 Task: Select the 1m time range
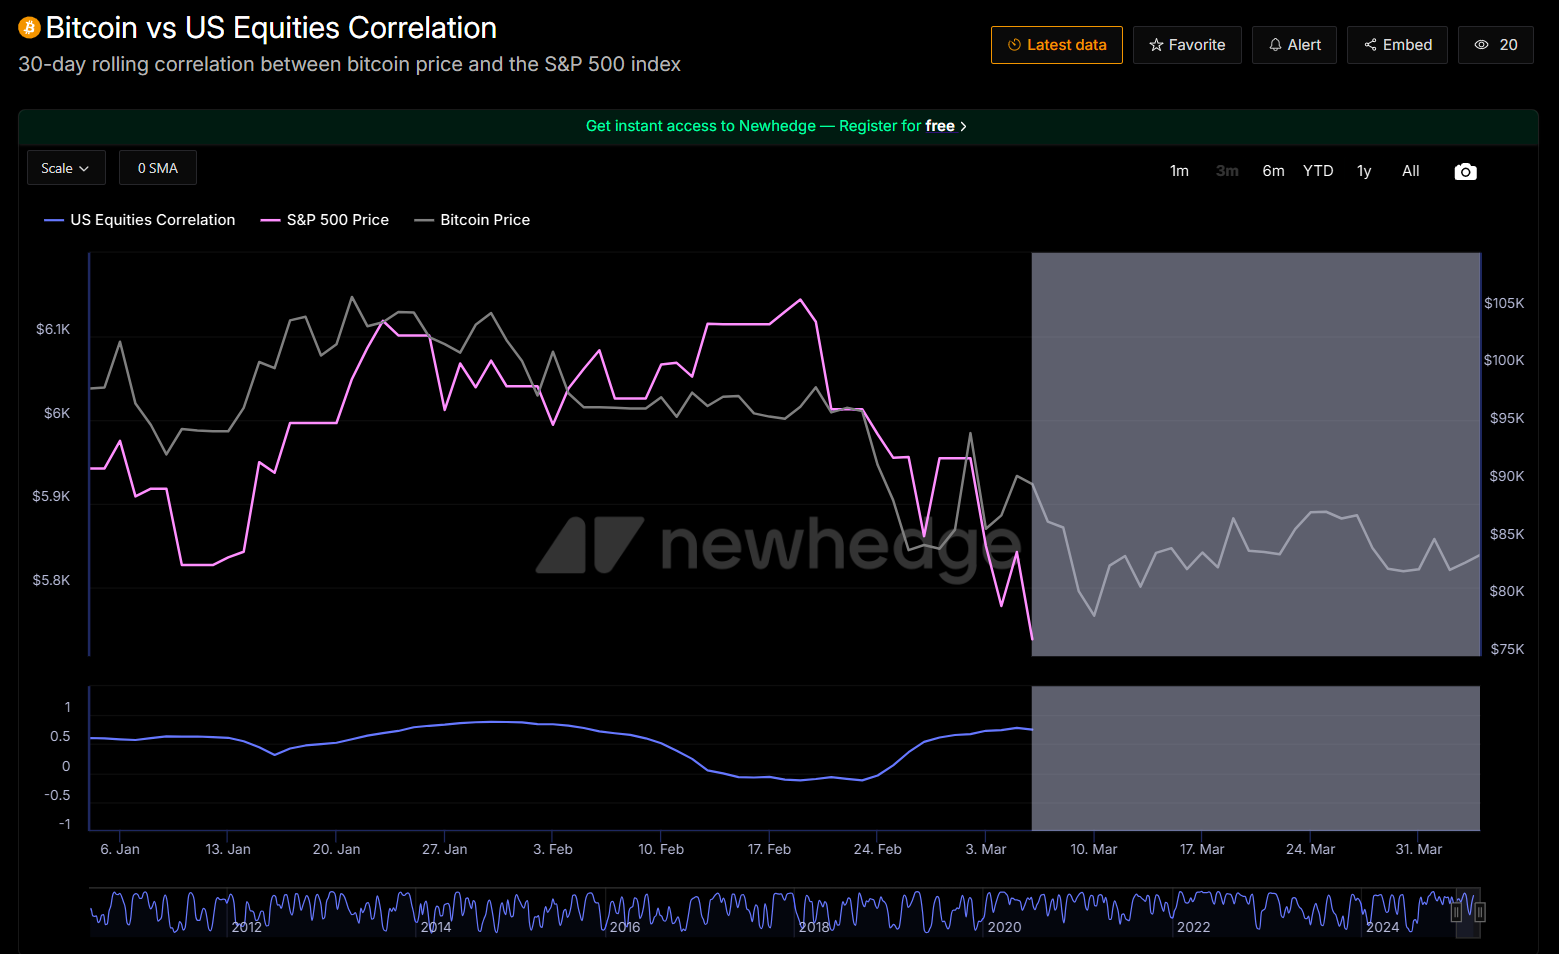(x=1179, y=171)
